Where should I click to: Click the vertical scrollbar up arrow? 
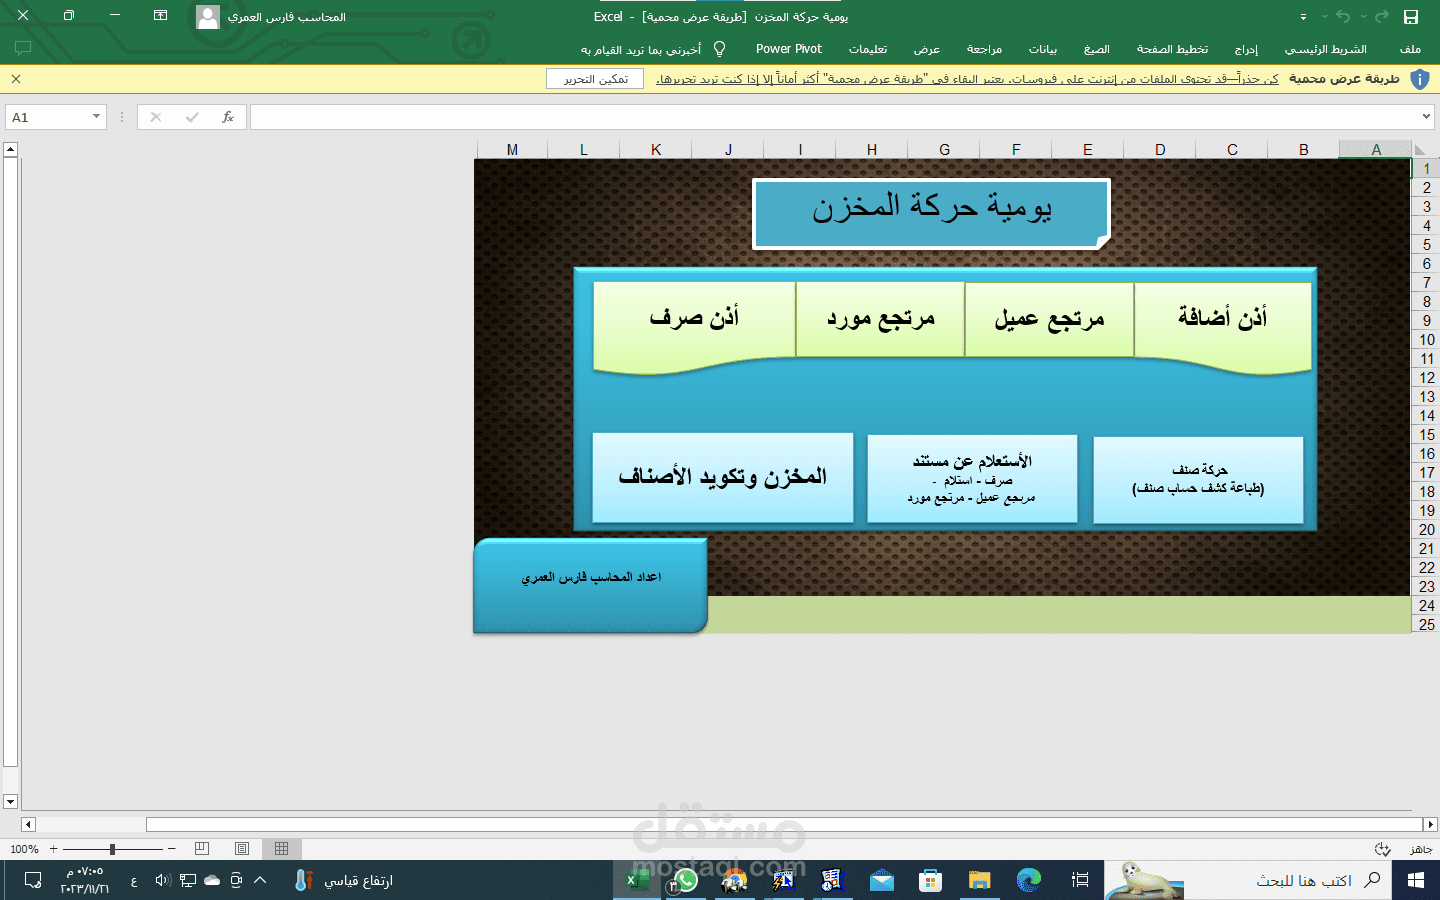(10, 149)
